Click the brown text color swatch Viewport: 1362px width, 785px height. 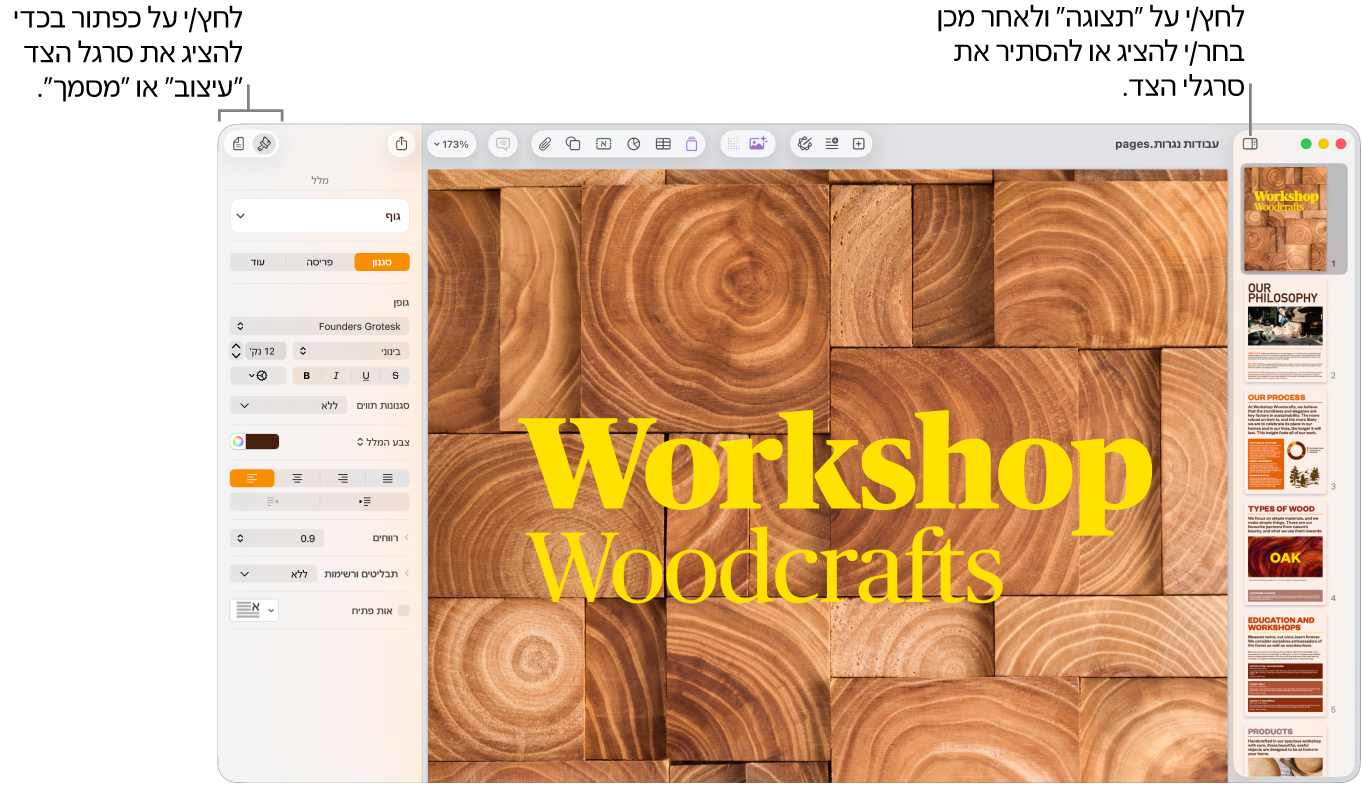click(x=263, y=441)
